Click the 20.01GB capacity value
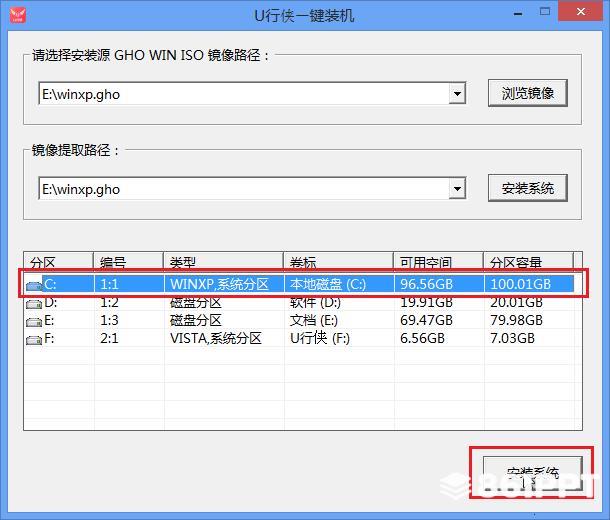This screenshot has height=520, width=610. point(516,303)
